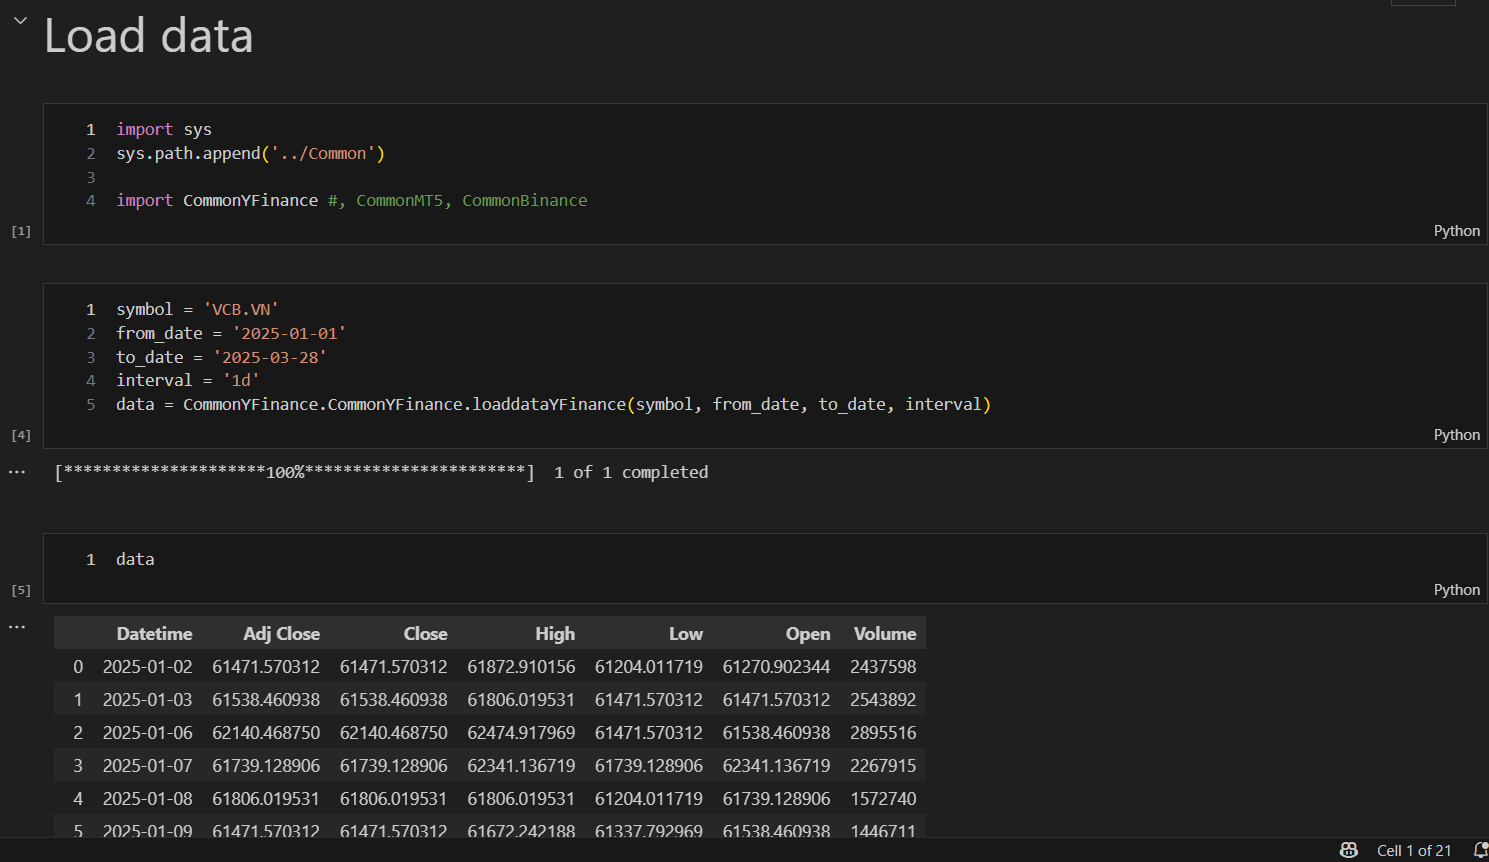Click execution count [4] label
Screen dimensions: 1489x862
coord(21,435)
